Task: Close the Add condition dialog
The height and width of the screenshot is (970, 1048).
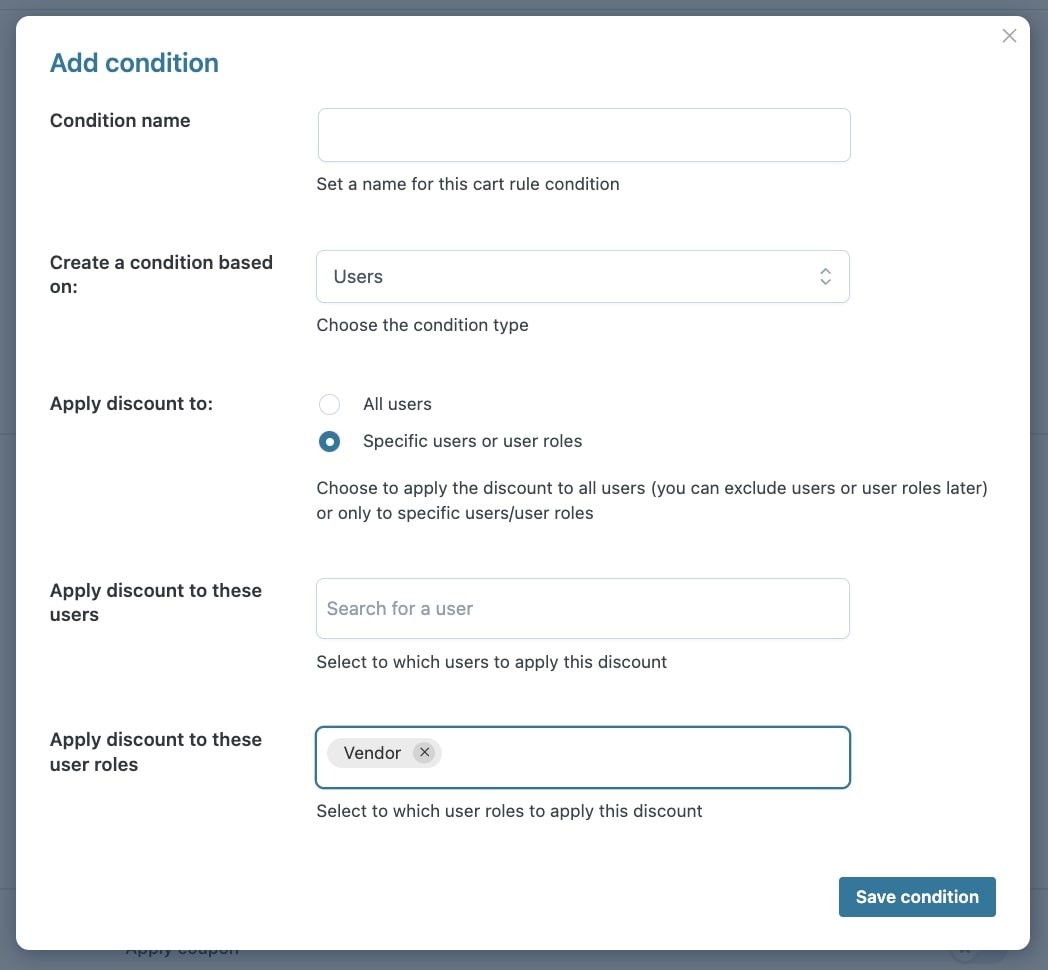Action: coord(1009,36)
